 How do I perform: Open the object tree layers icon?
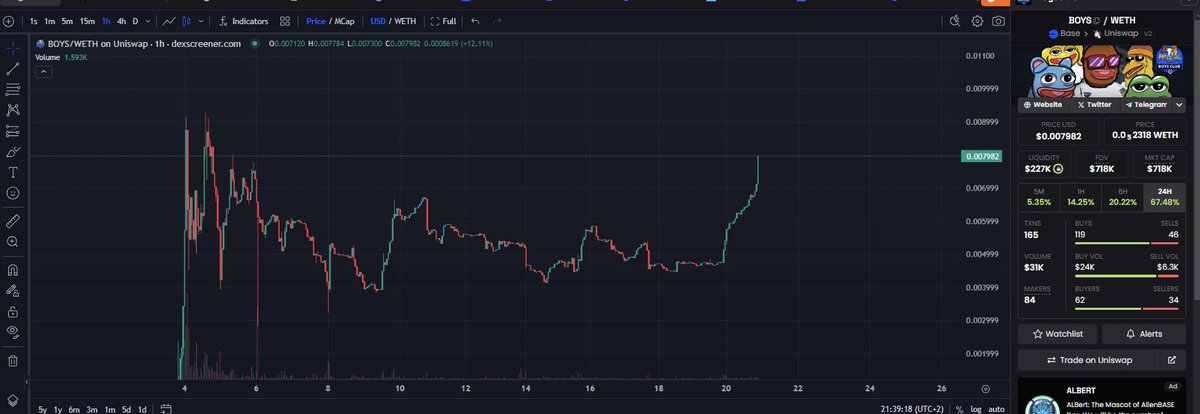coord(13,401)
